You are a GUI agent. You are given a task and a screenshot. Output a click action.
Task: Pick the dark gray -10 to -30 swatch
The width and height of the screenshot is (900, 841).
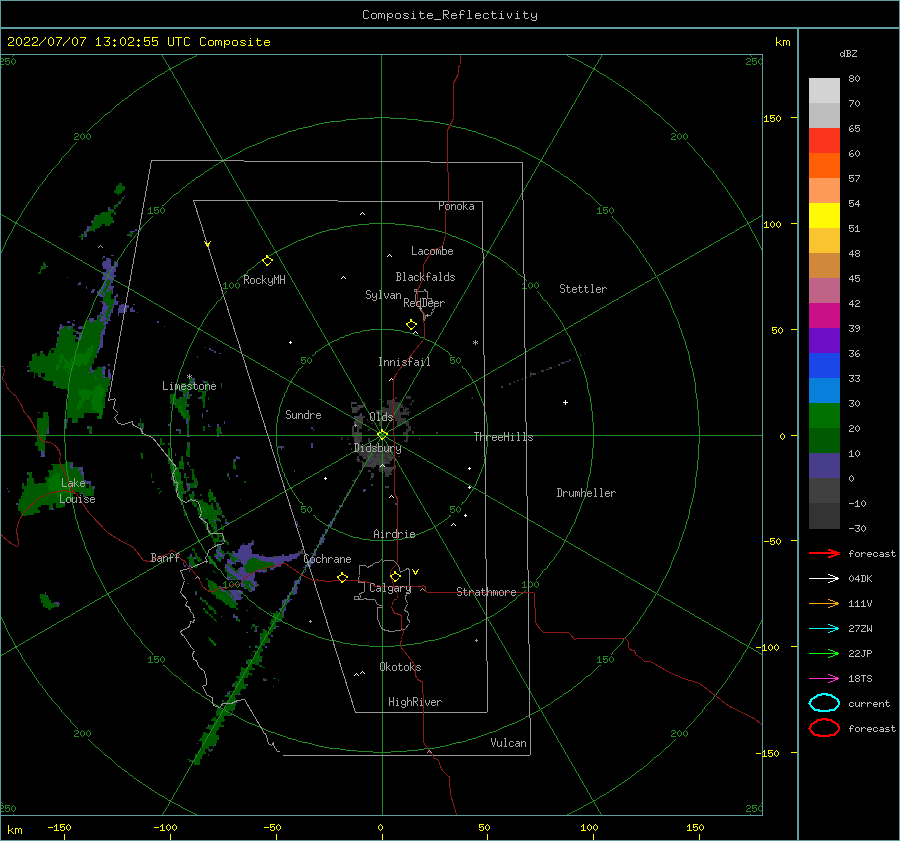pyautogui.click(x=824, y=516)
